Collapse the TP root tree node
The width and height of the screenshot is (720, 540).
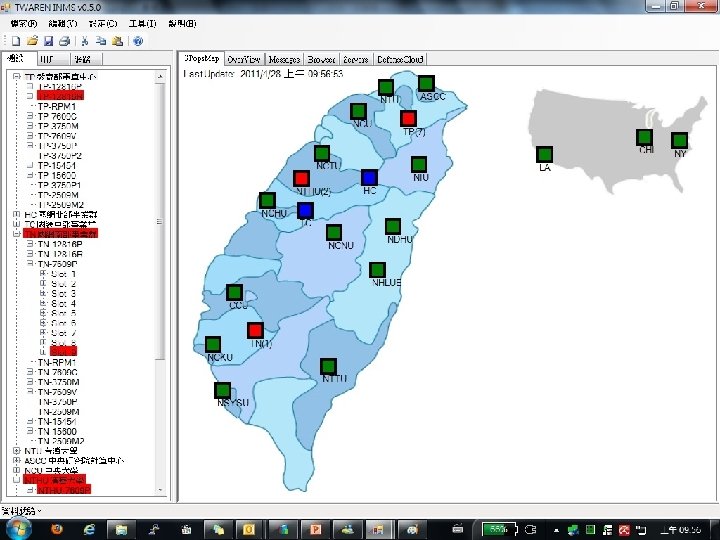17,77
